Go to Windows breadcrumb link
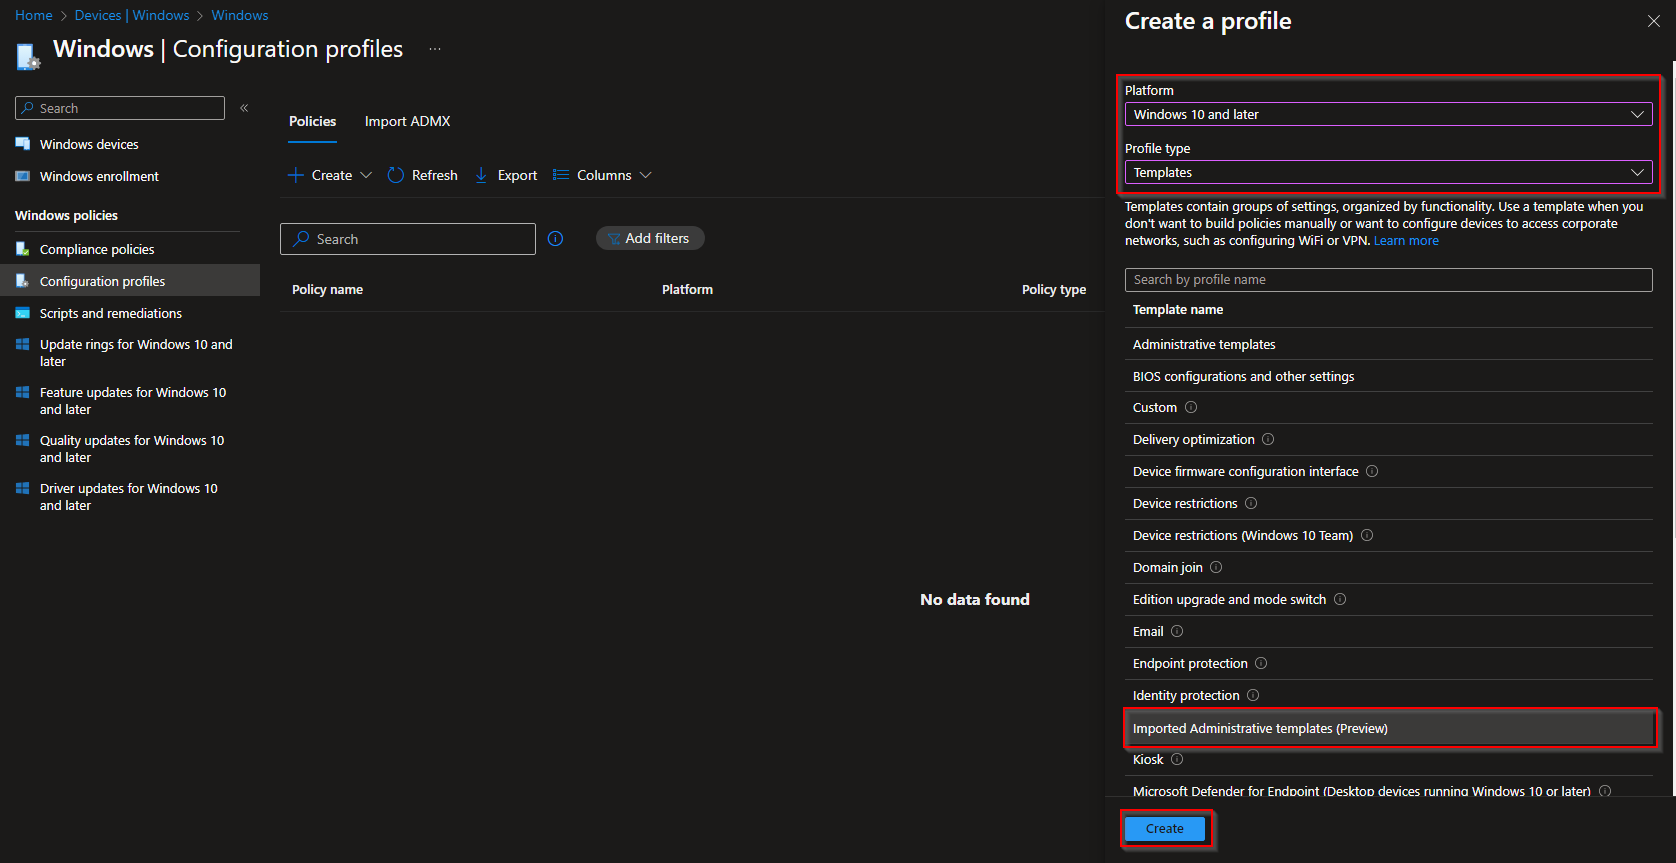 coord(240,15)
